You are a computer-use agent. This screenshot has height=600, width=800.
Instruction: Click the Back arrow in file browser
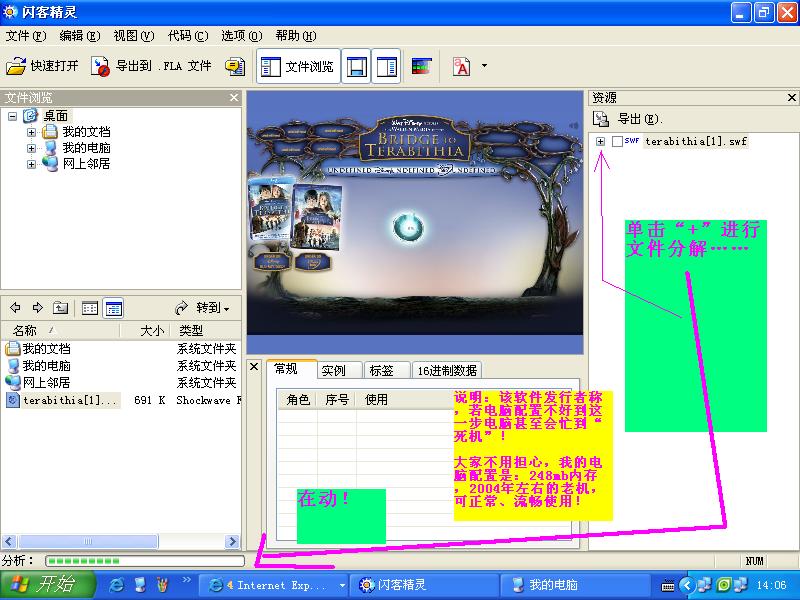[x=15, y=308]
